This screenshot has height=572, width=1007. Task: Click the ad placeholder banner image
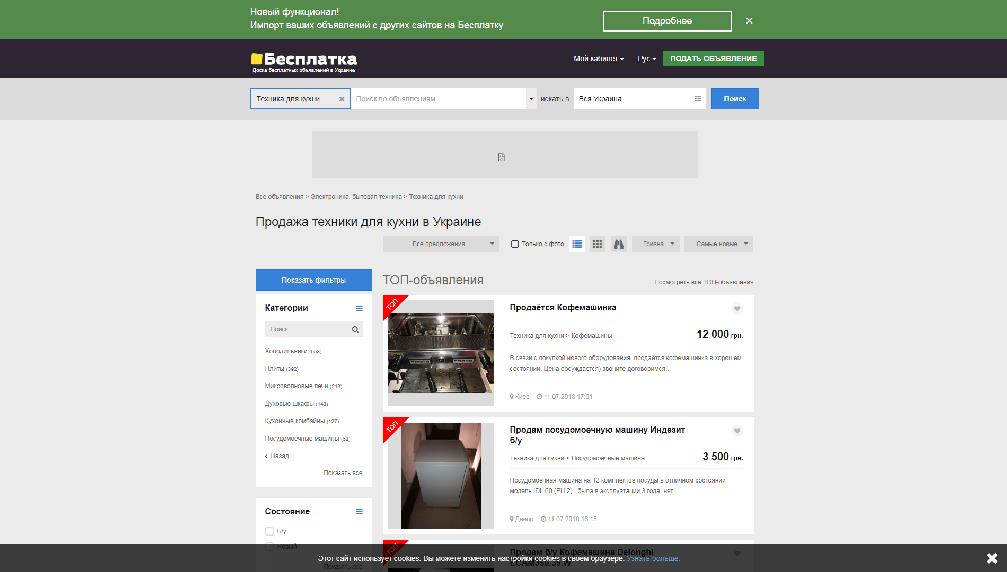point(505,155)
